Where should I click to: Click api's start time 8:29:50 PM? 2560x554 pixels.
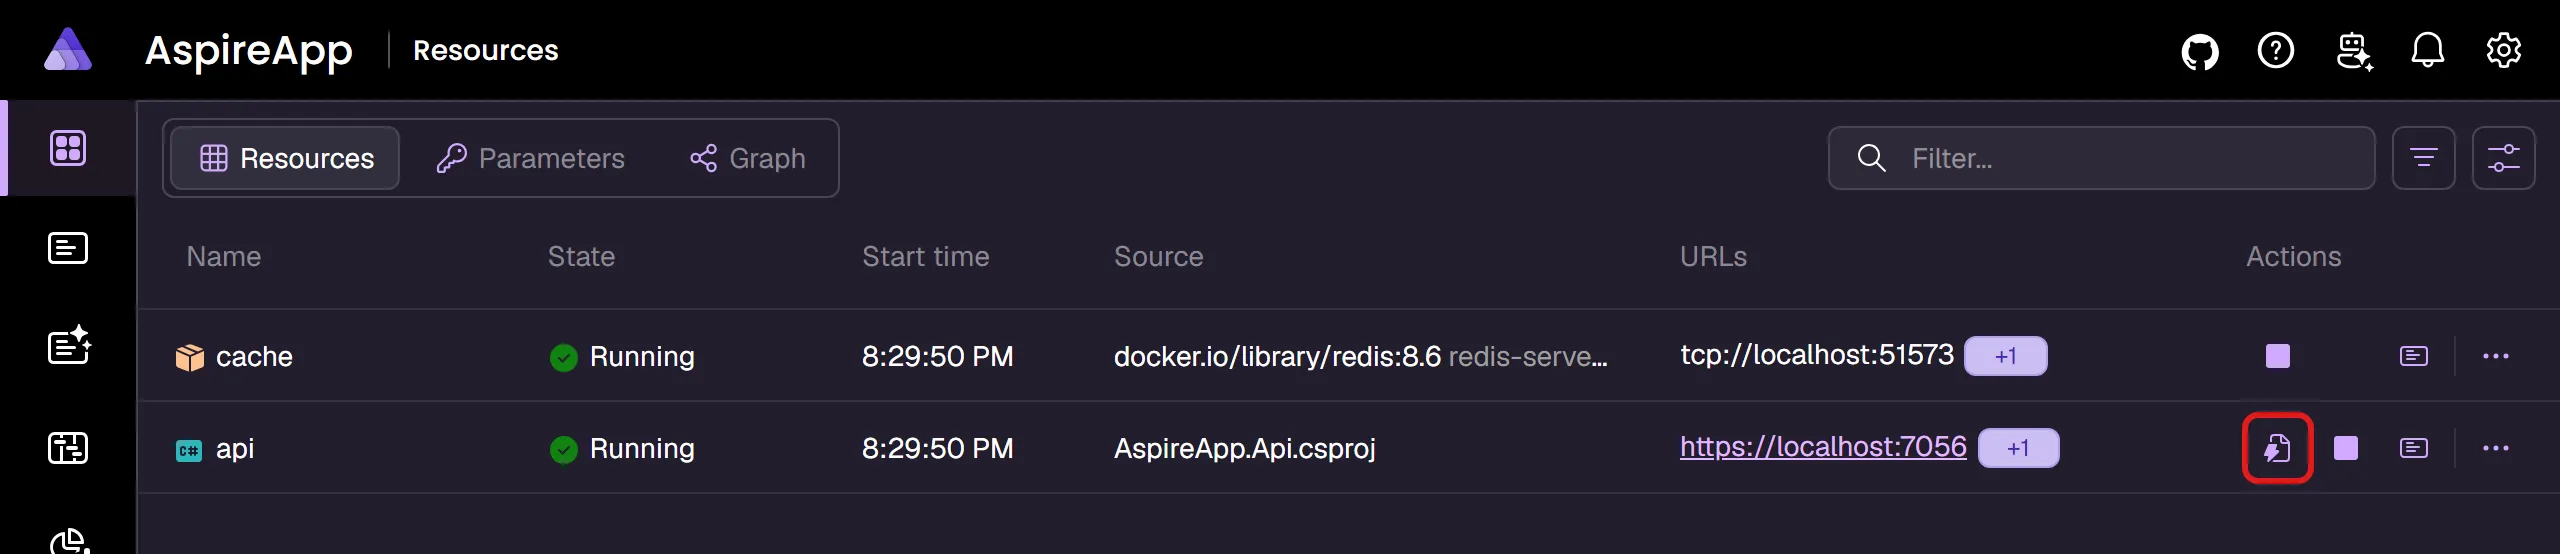pos(938,449)
